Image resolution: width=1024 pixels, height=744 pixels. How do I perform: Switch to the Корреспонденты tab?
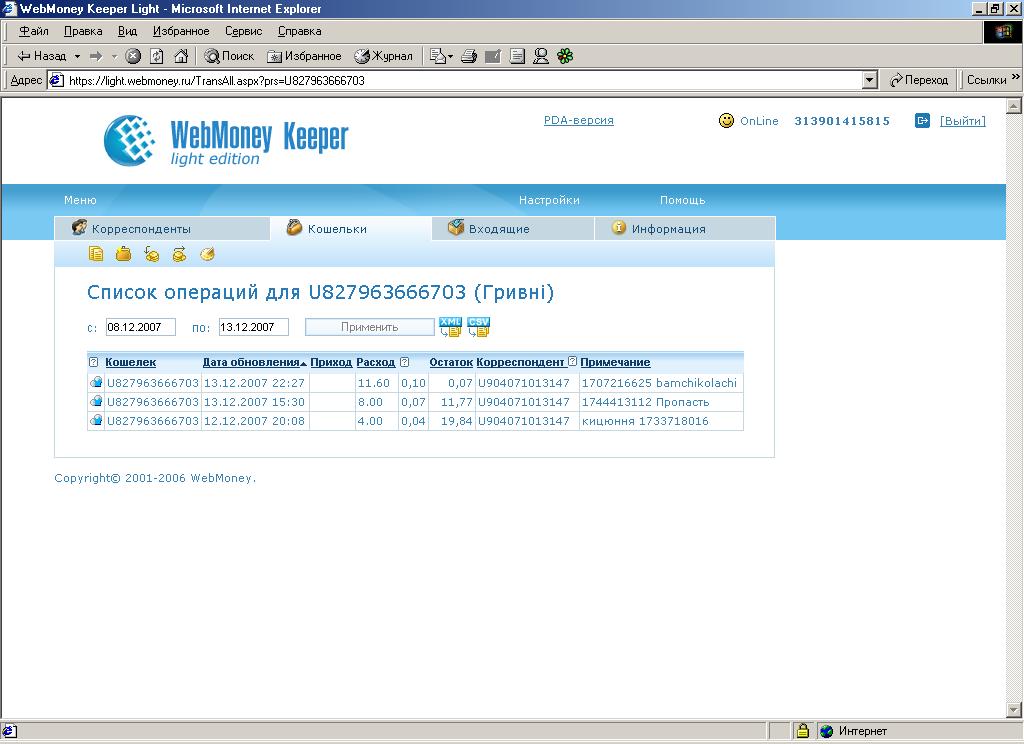click(140, 229)
